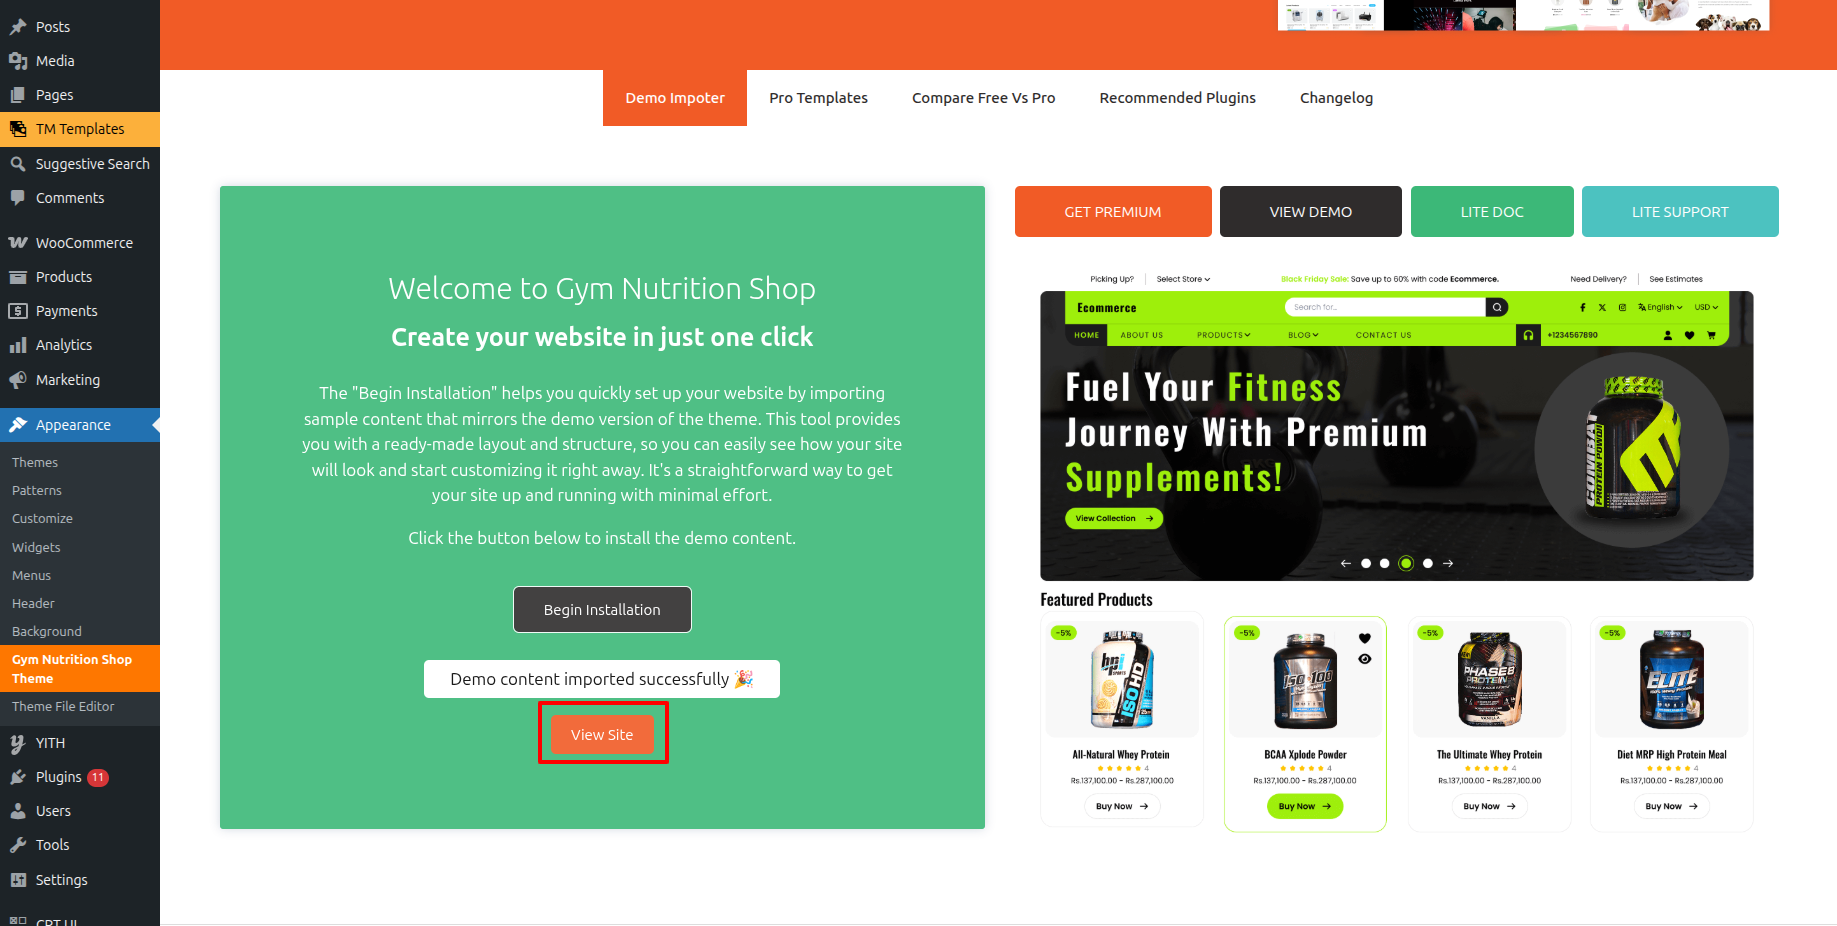The image size is (1837, 926).
Task: Switch to the Pro Templates tab
Action: click(x=818, y=98)
